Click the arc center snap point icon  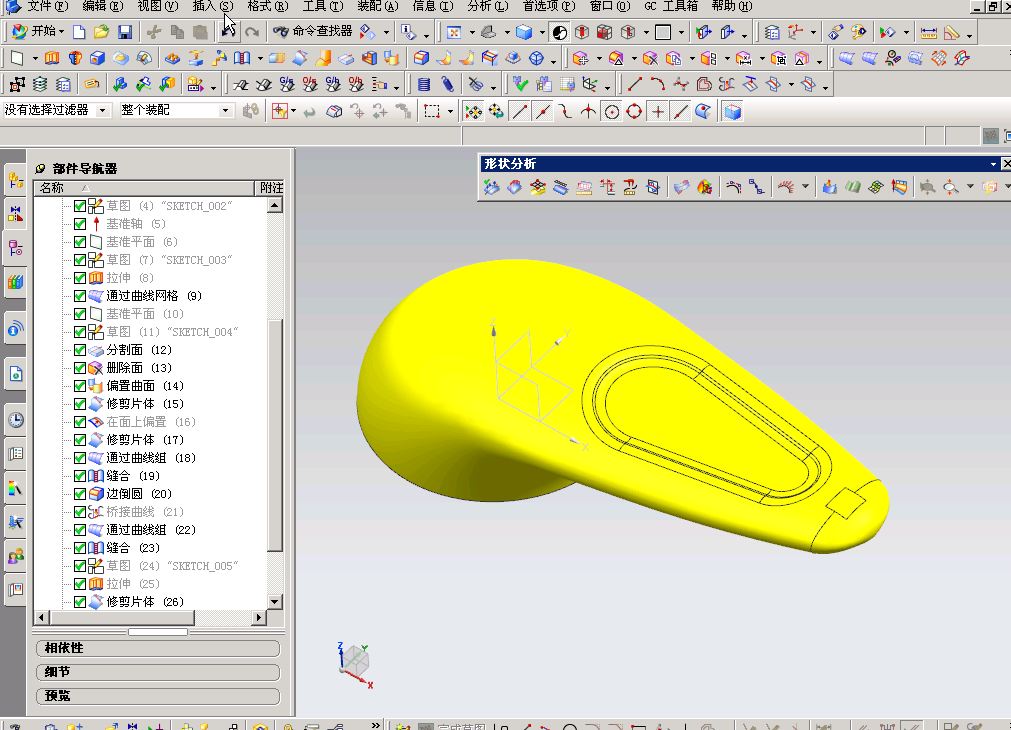click(612, 112)
